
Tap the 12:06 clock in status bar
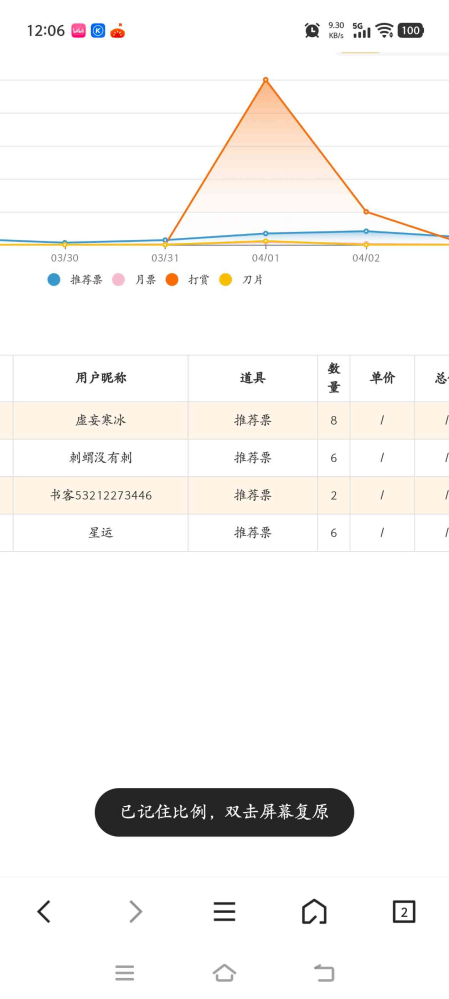[x=46, y=31]
